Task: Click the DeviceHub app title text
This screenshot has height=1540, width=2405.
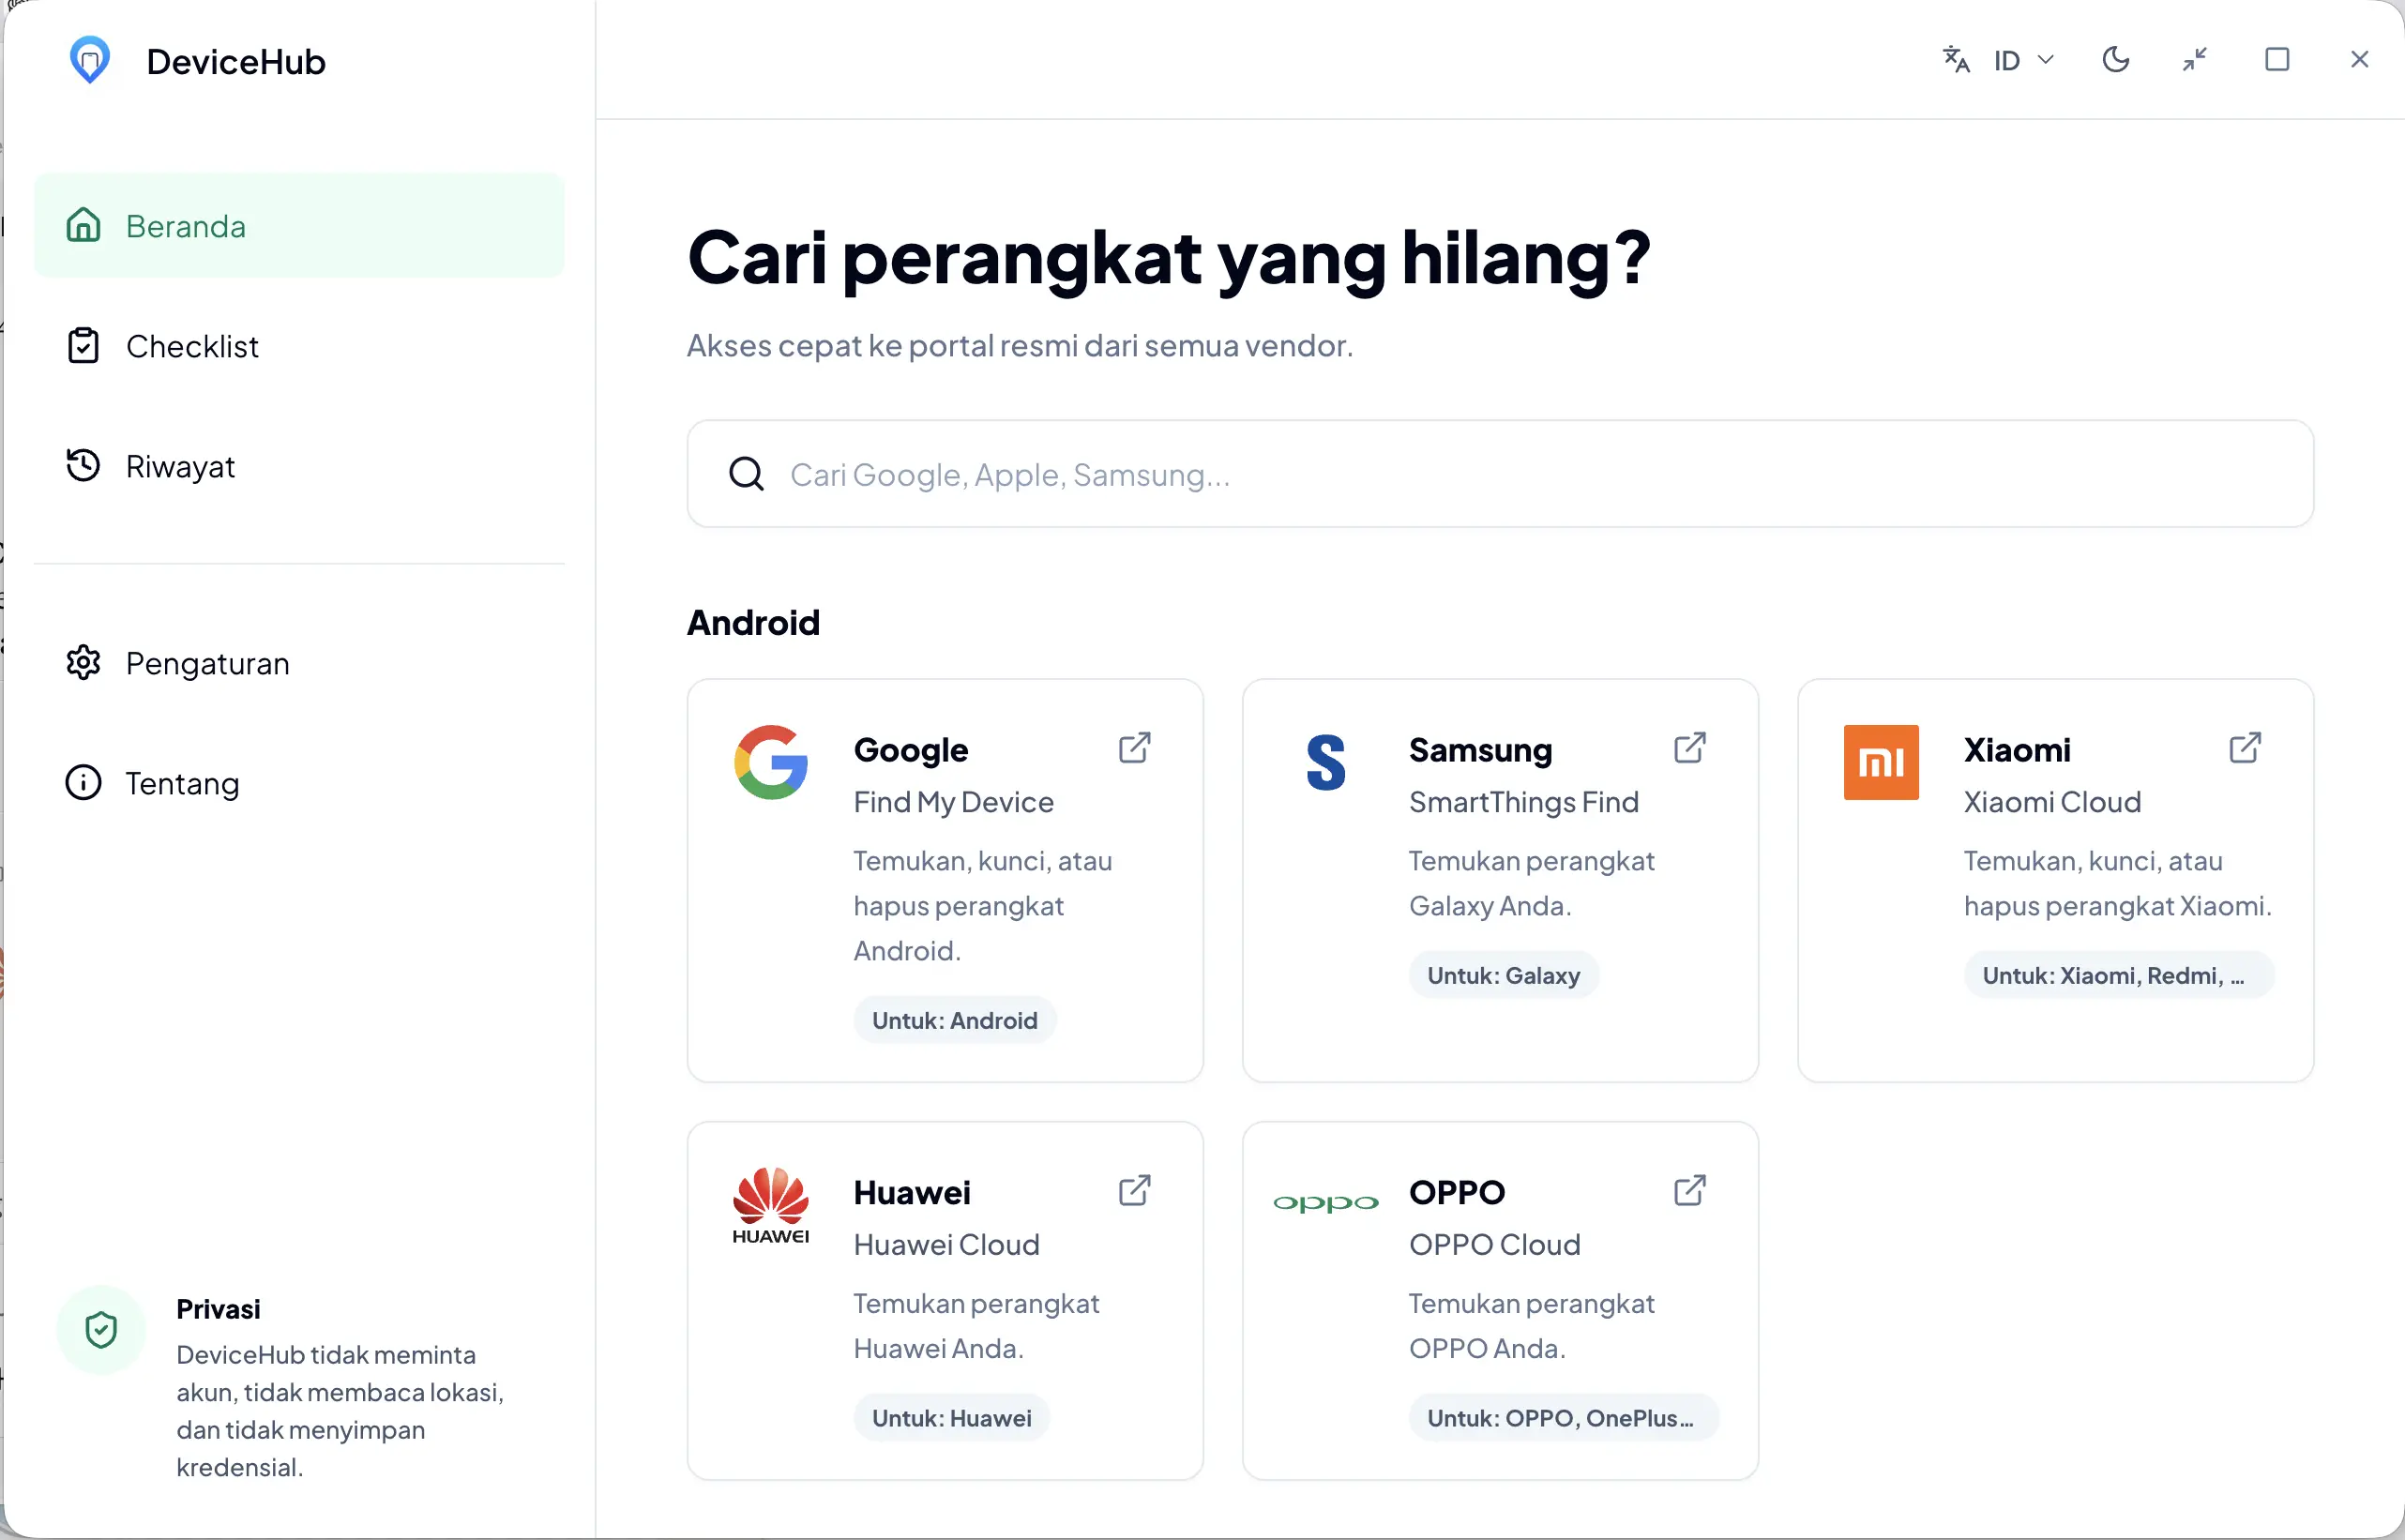Action: 236,62
